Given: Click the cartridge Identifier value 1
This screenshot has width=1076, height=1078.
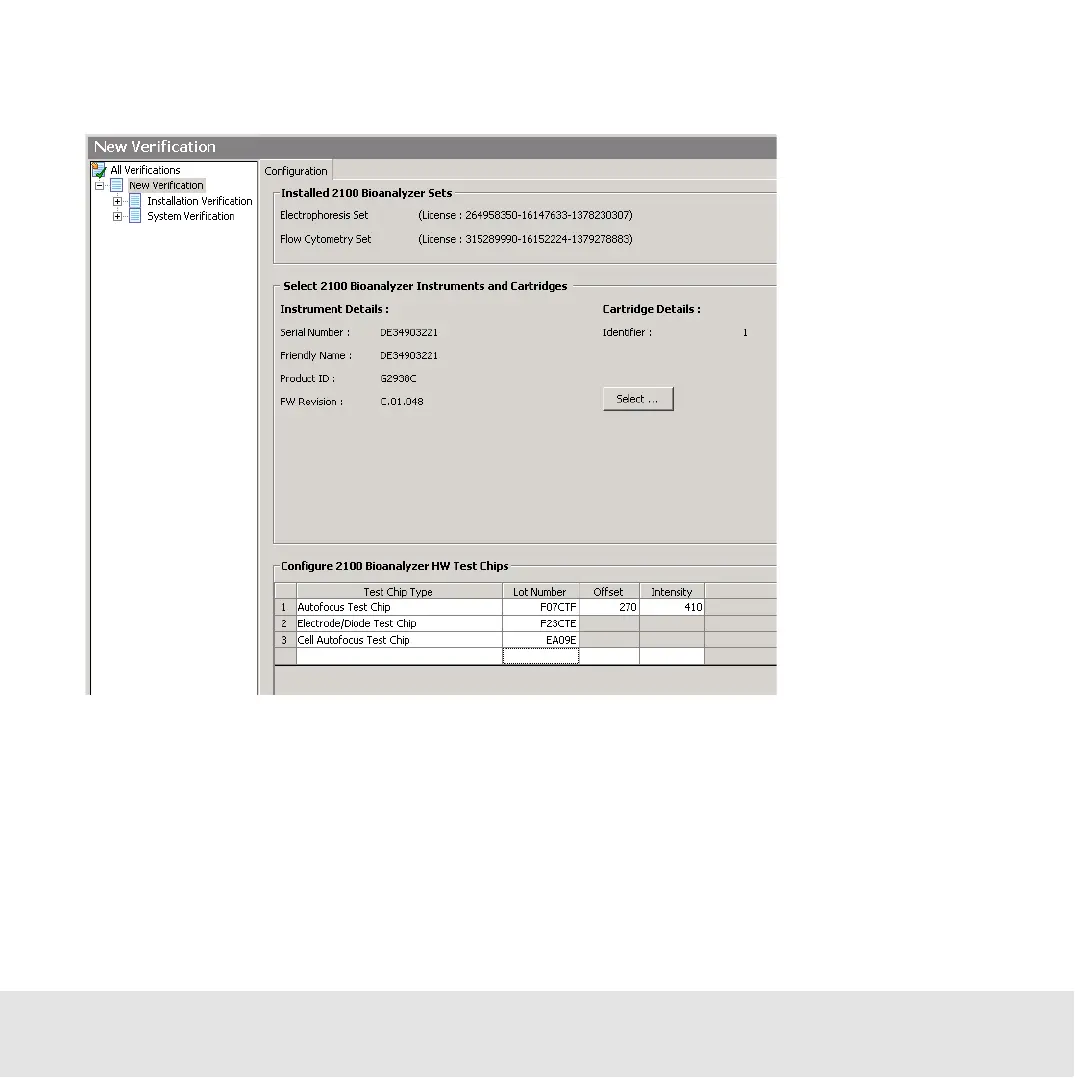Looking at the screenshot, I should 745,333.
